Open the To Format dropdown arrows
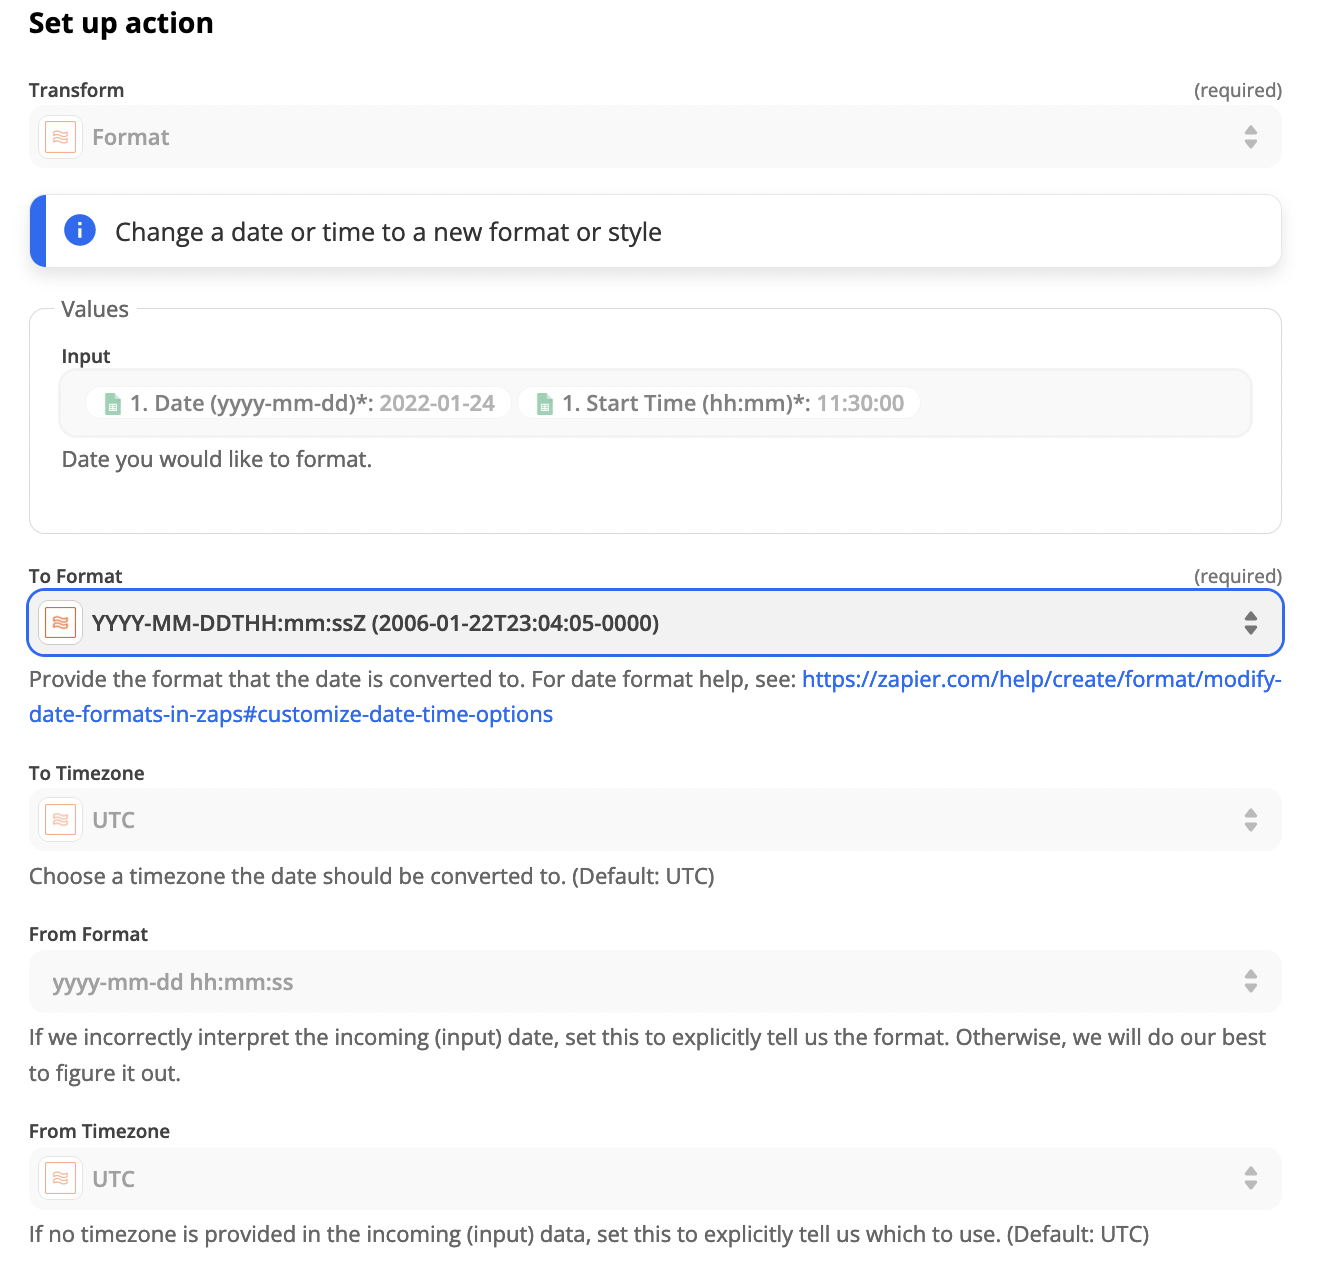1326x1284 pixels. tap(1250, 623)
